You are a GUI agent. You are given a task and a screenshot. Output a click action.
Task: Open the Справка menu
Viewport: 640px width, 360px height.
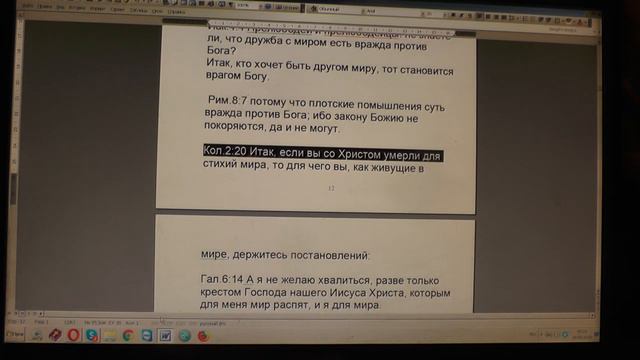click(x=176, y=11)
